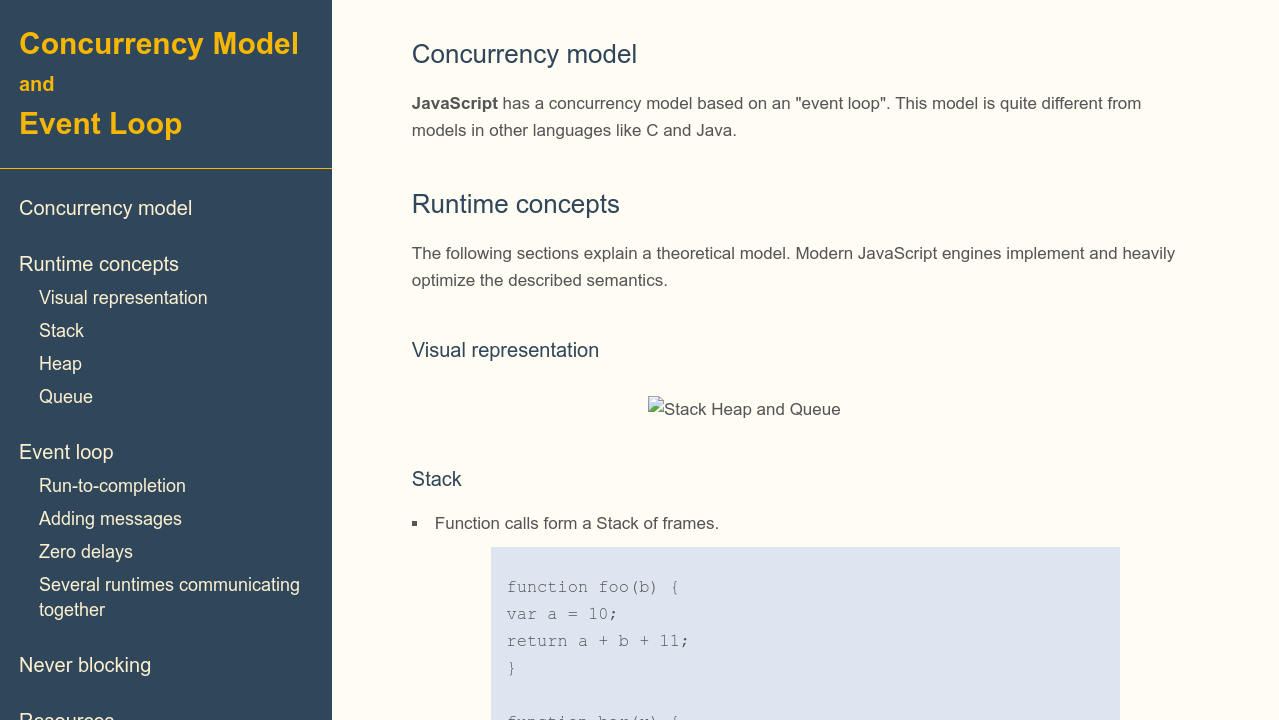Jump to the Stack sidebar entry

click(x=61, y=331)
